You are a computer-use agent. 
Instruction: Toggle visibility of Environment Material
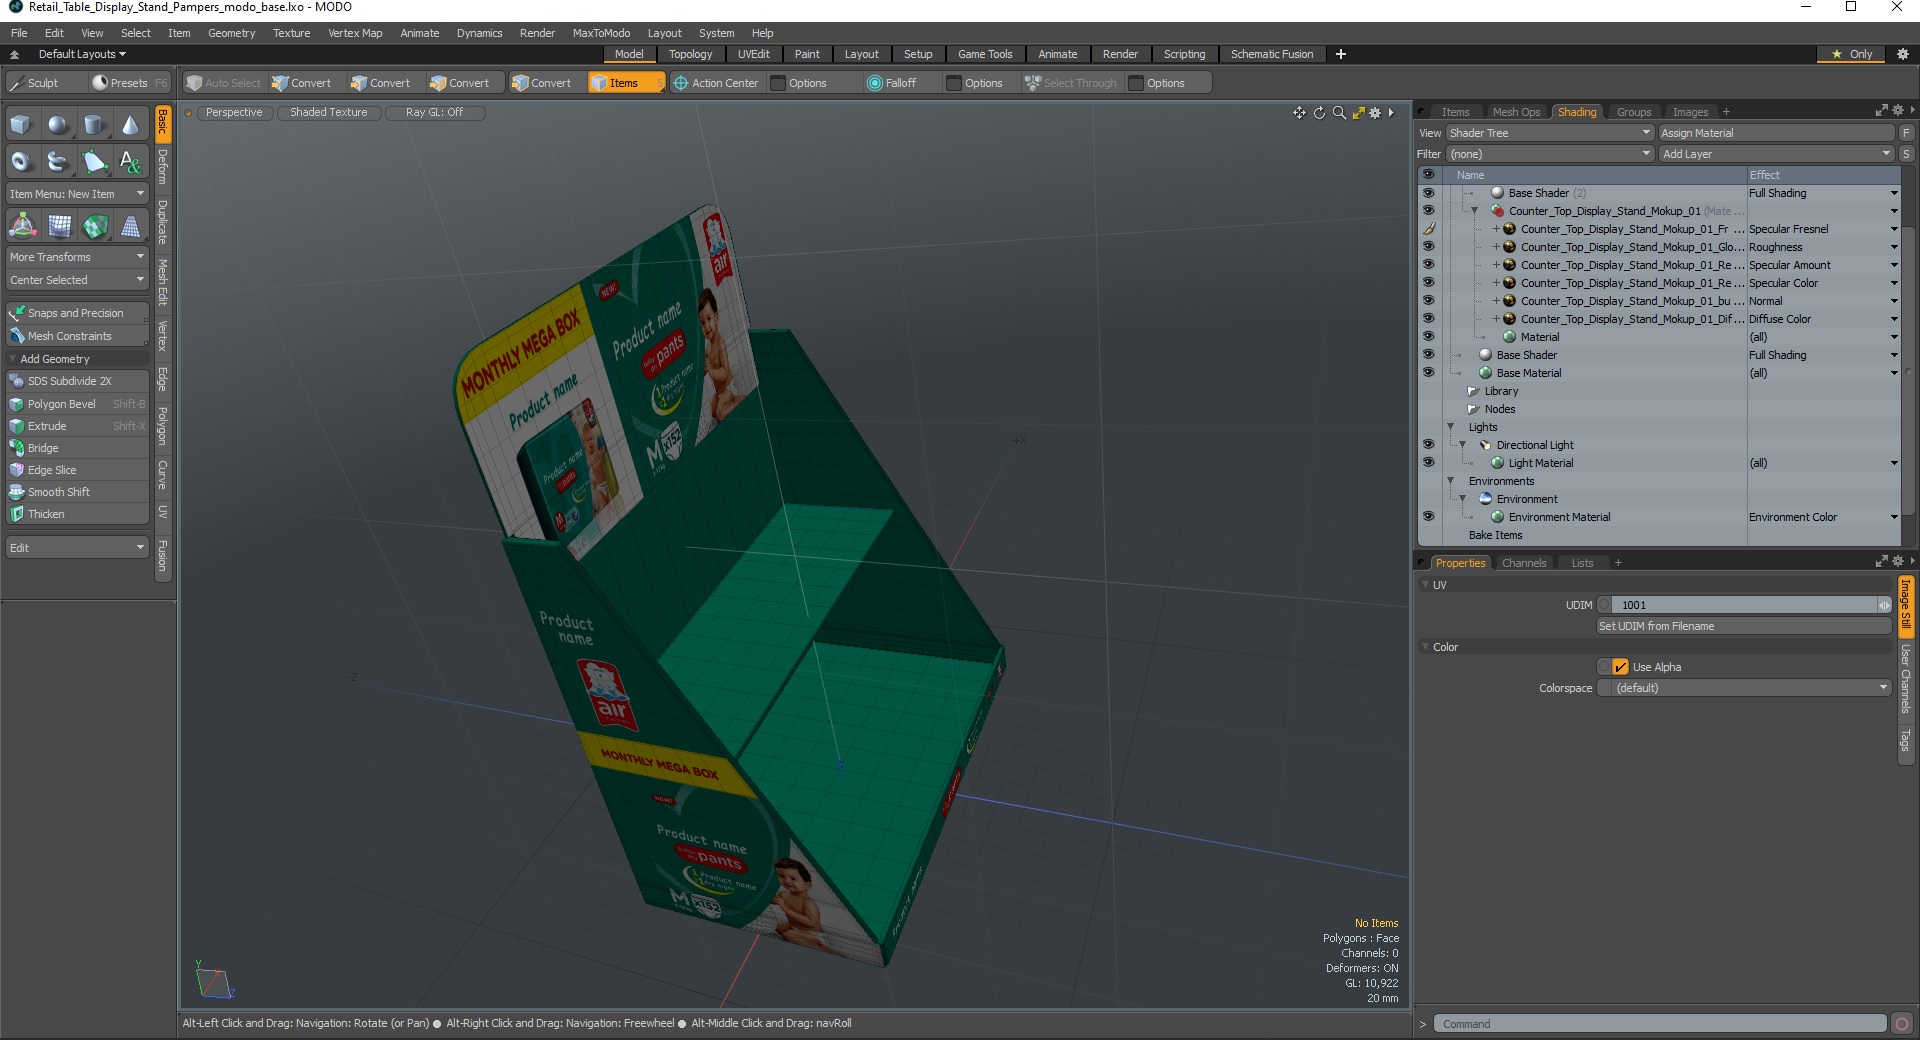point(1428,517)
